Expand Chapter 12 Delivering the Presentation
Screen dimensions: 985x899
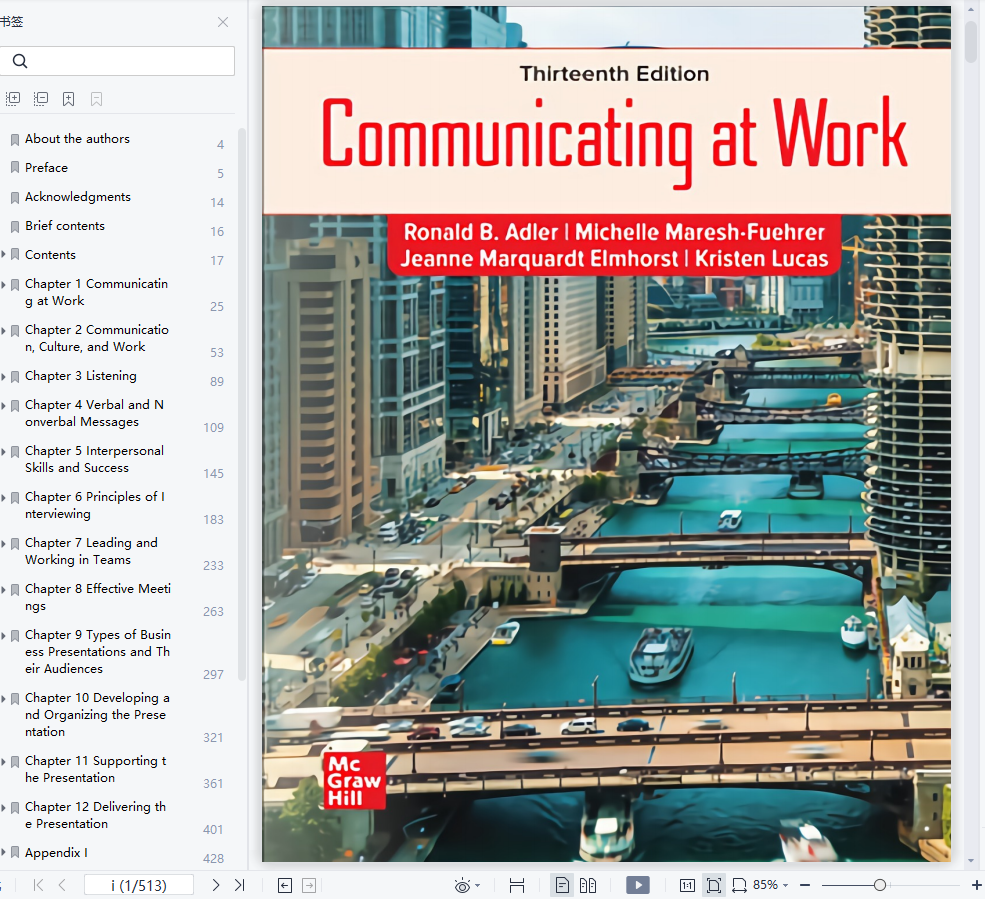pos(4,807)
